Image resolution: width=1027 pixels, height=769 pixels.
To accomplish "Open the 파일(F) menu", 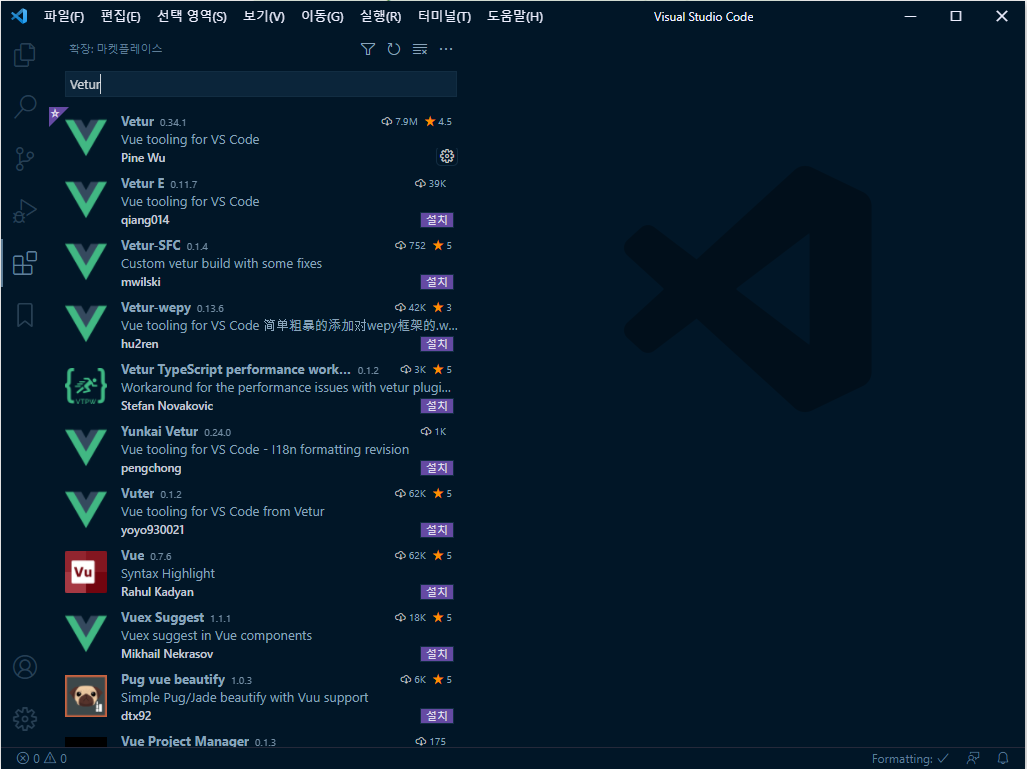I will coord(64,16).
